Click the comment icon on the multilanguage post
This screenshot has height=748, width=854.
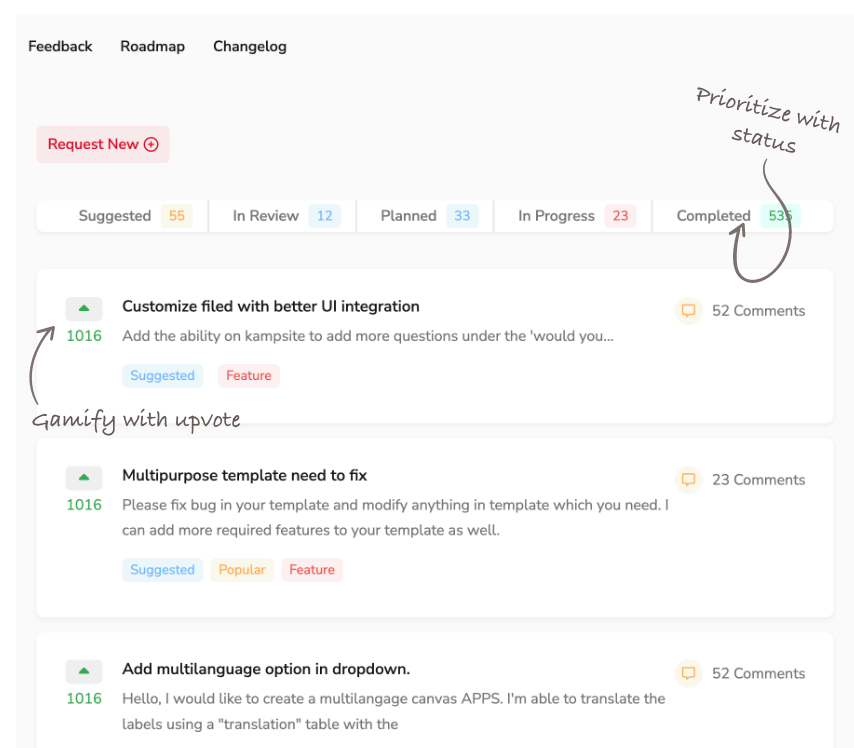pos(688,674)
